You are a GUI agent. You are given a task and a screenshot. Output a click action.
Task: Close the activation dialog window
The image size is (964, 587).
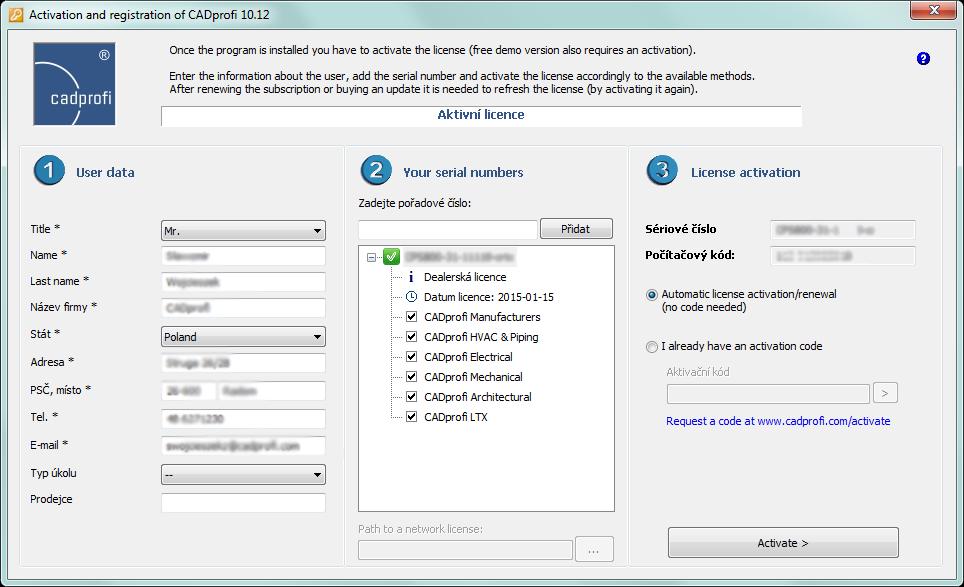pos(933,10)
